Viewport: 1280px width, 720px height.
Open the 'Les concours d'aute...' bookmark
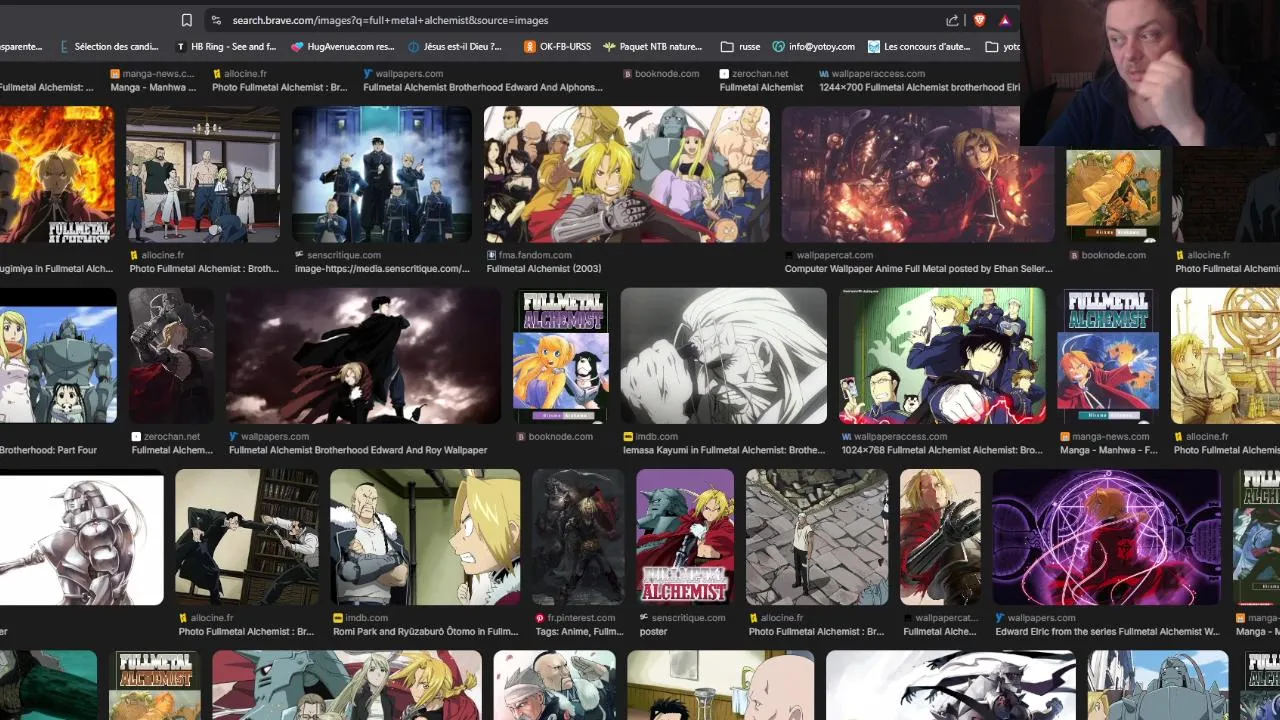[919, 46]
